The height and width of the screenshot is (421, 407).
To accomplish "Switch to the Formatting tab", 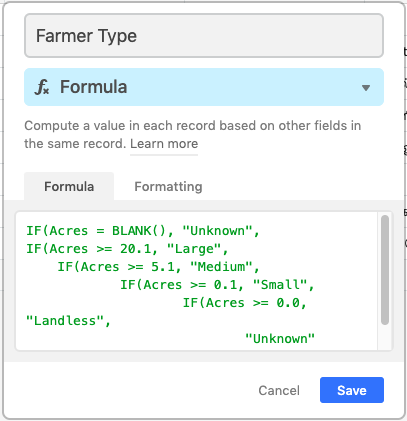I will 168,186.
